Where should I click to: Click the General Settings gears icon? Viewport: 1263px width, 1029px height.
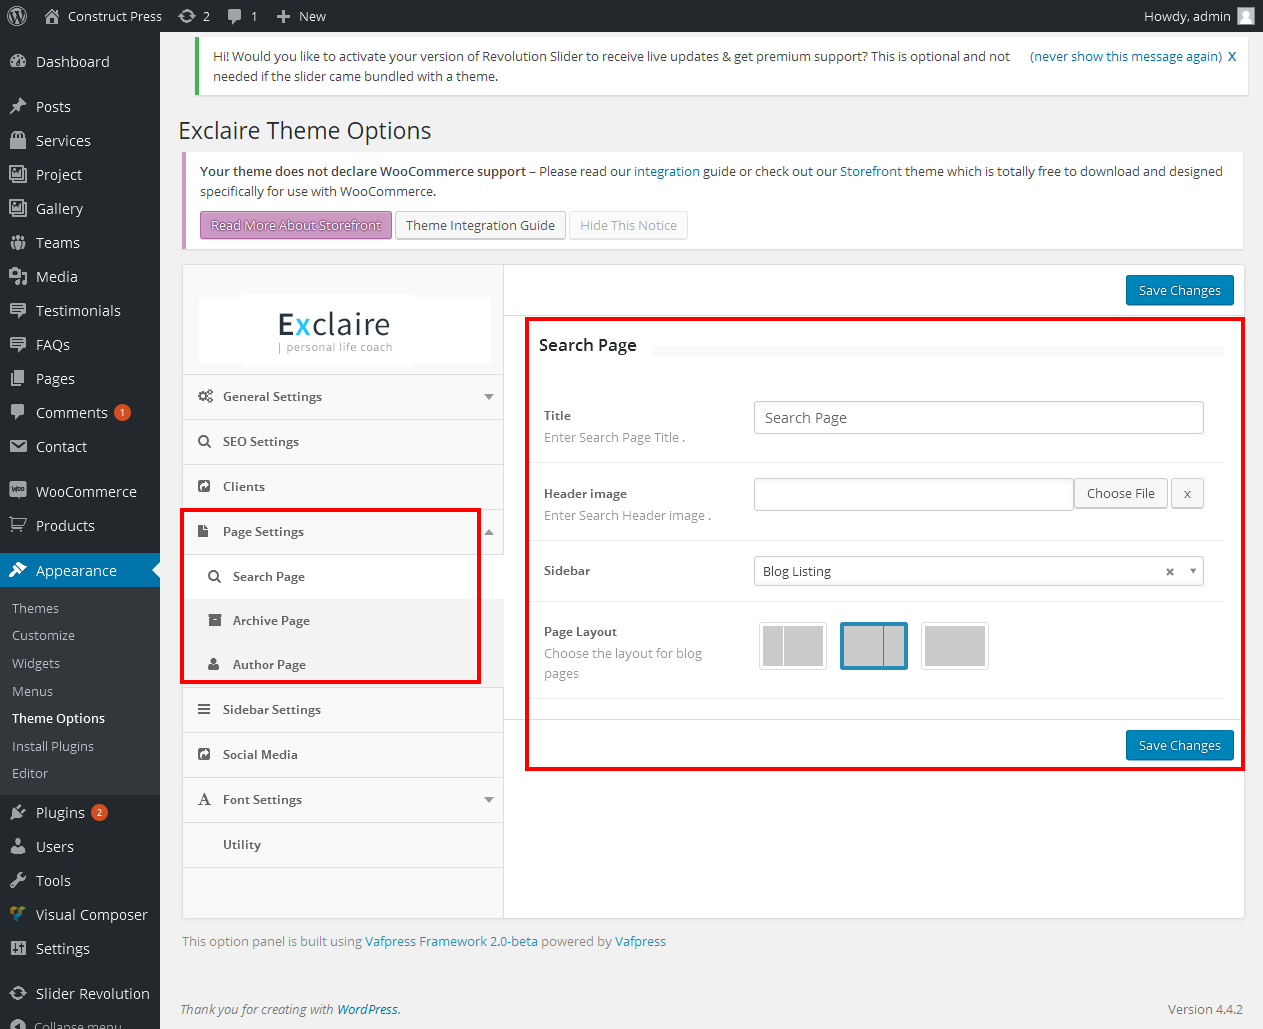[x=205, y=397]
